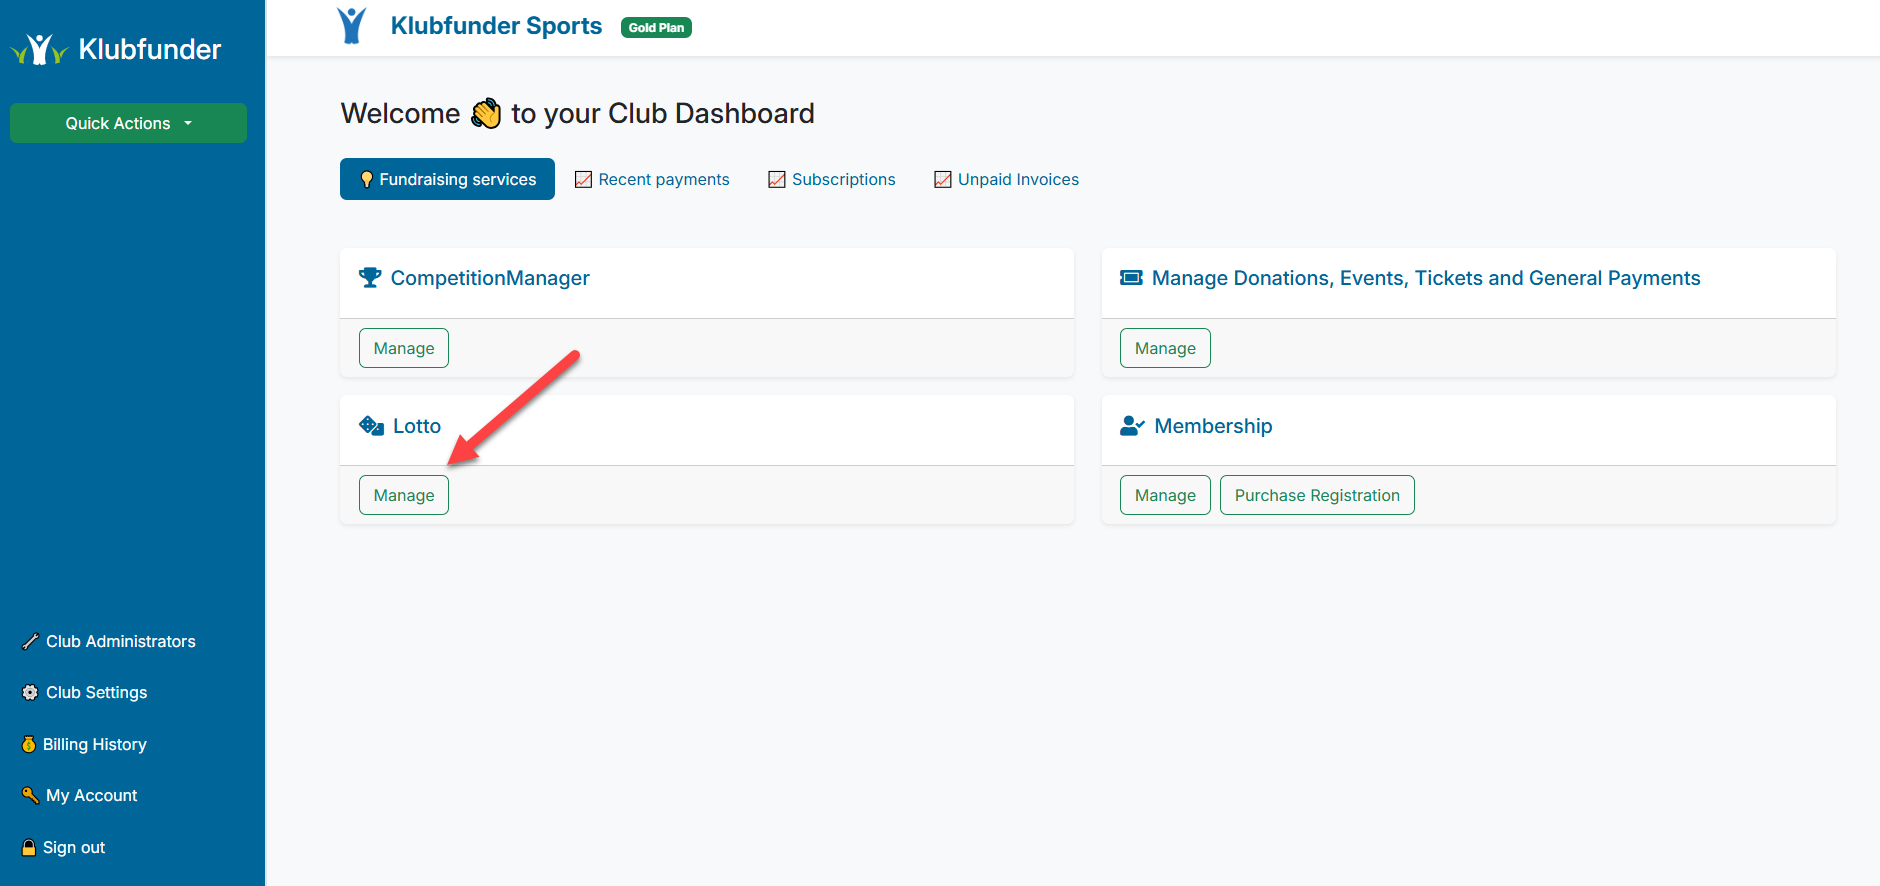Click the Purchase Registration button
This screenshot has width=1880, height=886.
1316,496
